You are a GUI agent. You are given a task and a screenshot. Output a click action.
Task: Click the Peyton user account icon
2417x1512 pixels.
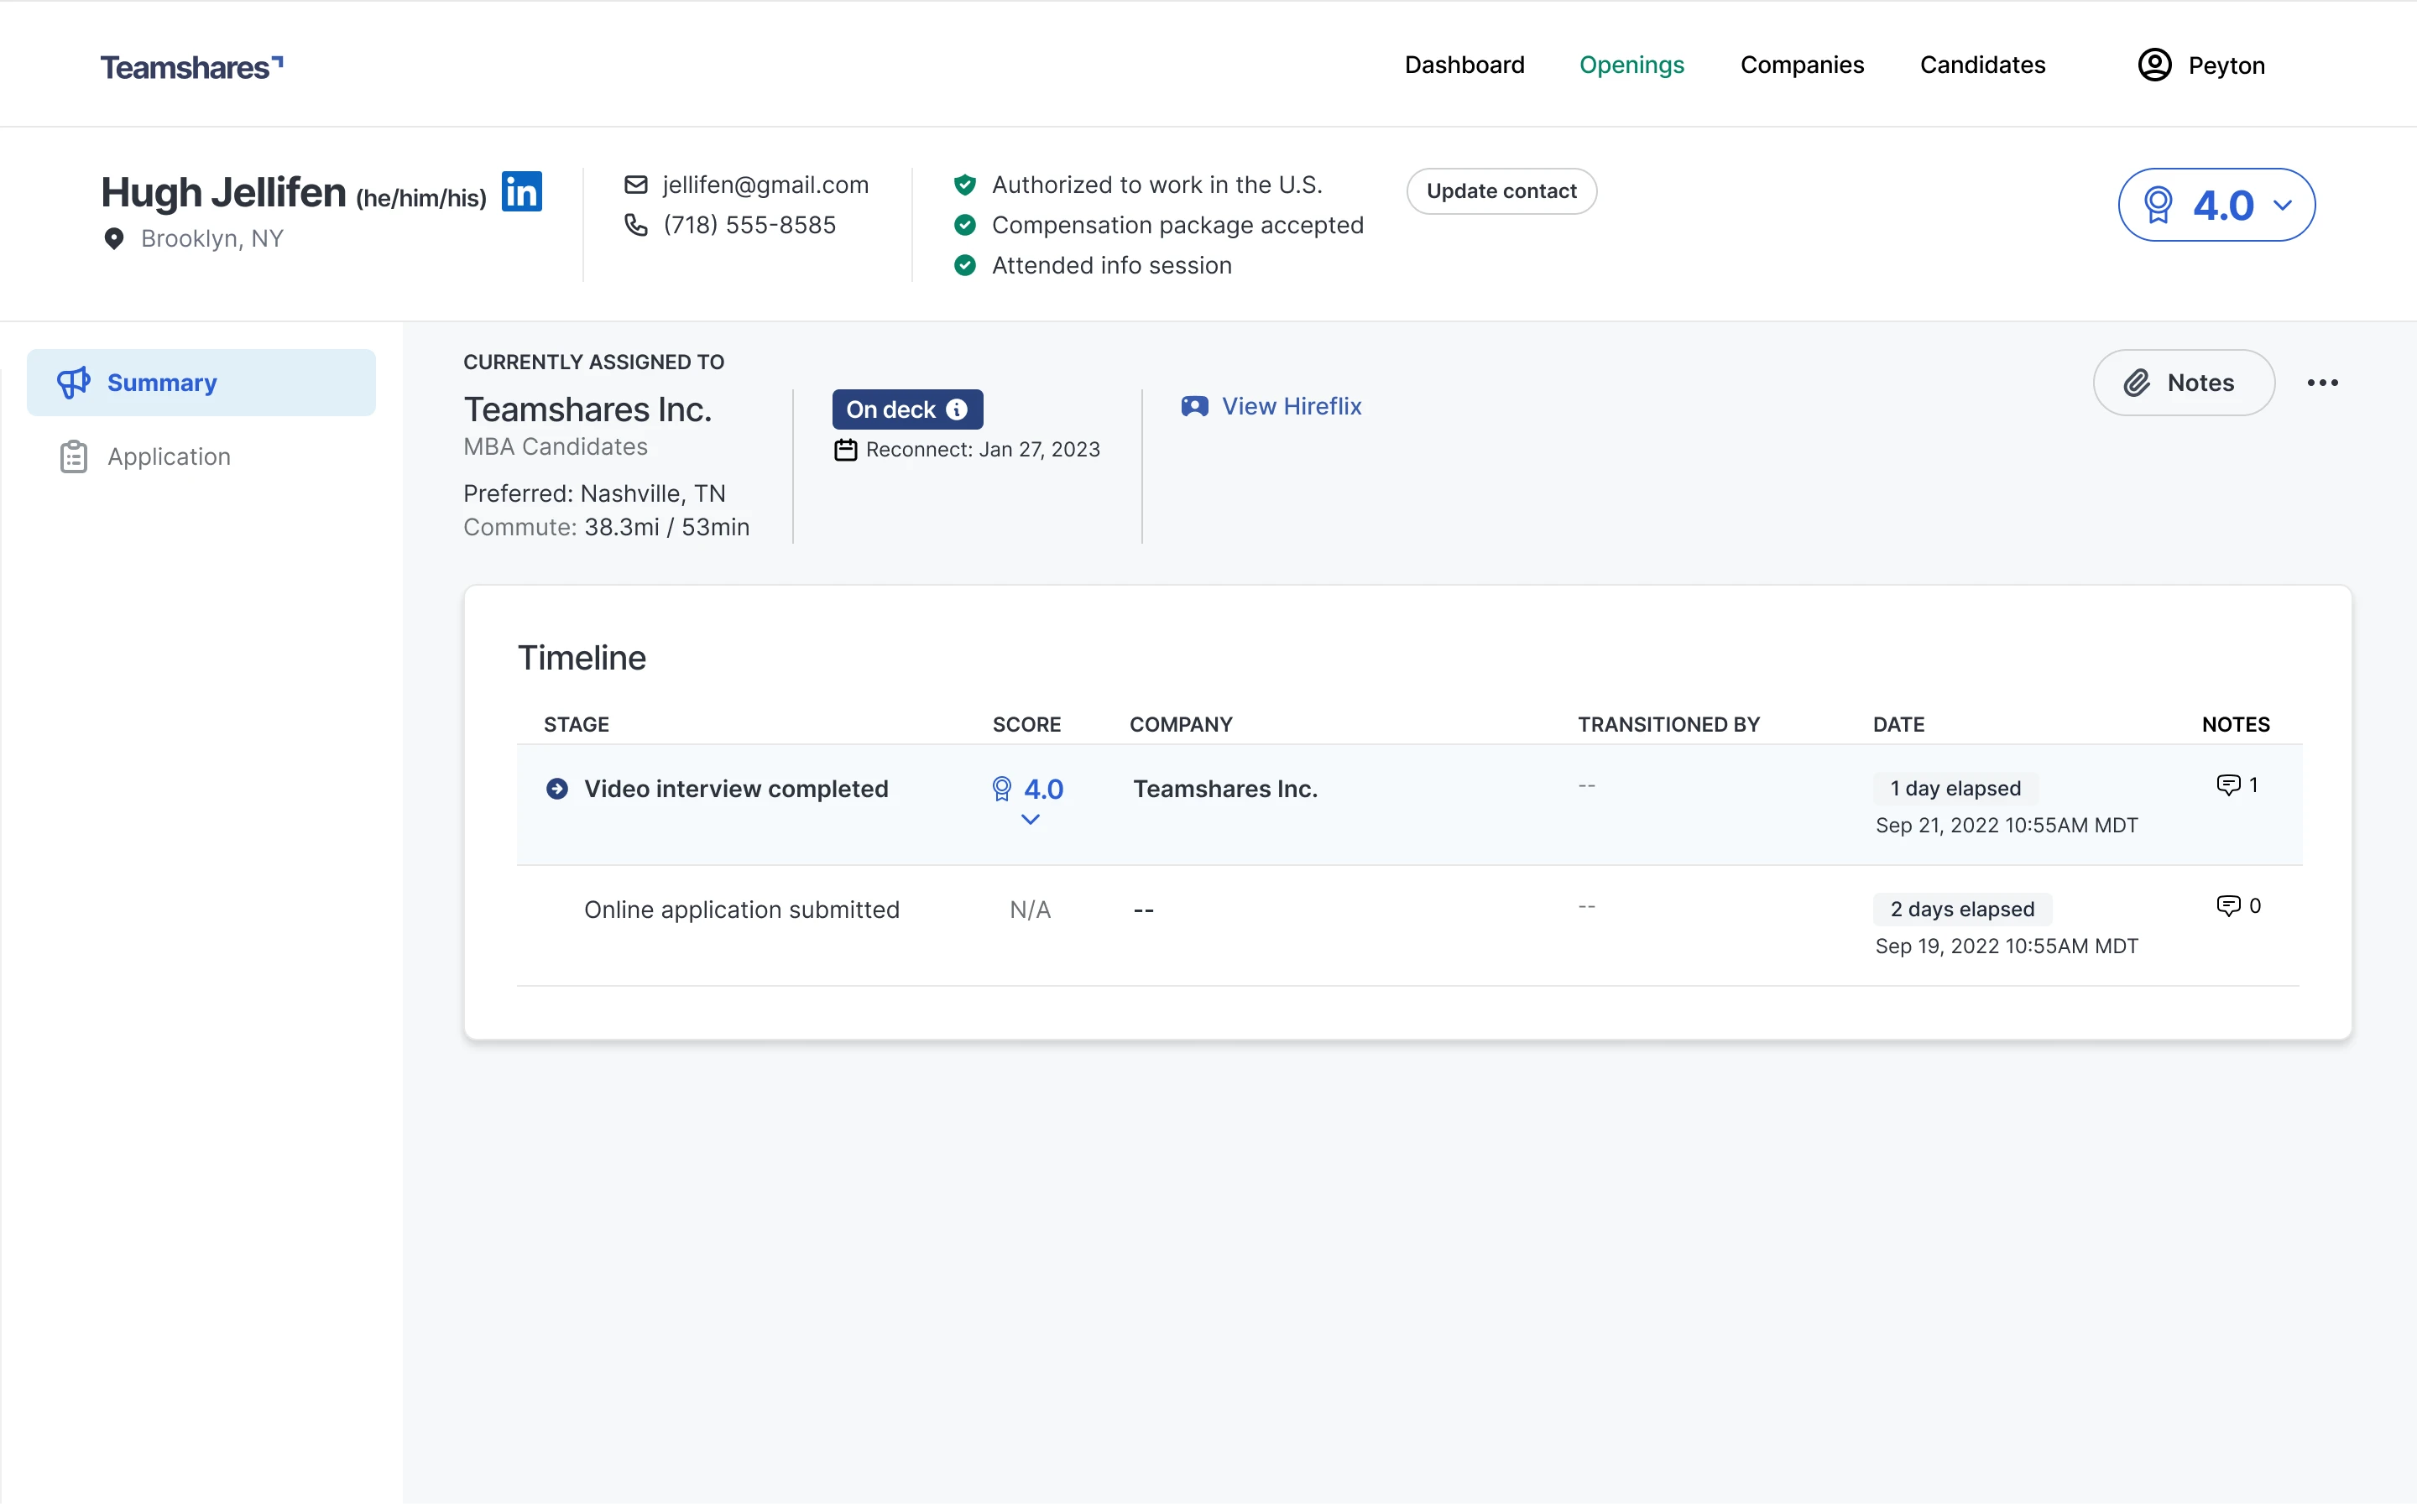pos(2154,65)
